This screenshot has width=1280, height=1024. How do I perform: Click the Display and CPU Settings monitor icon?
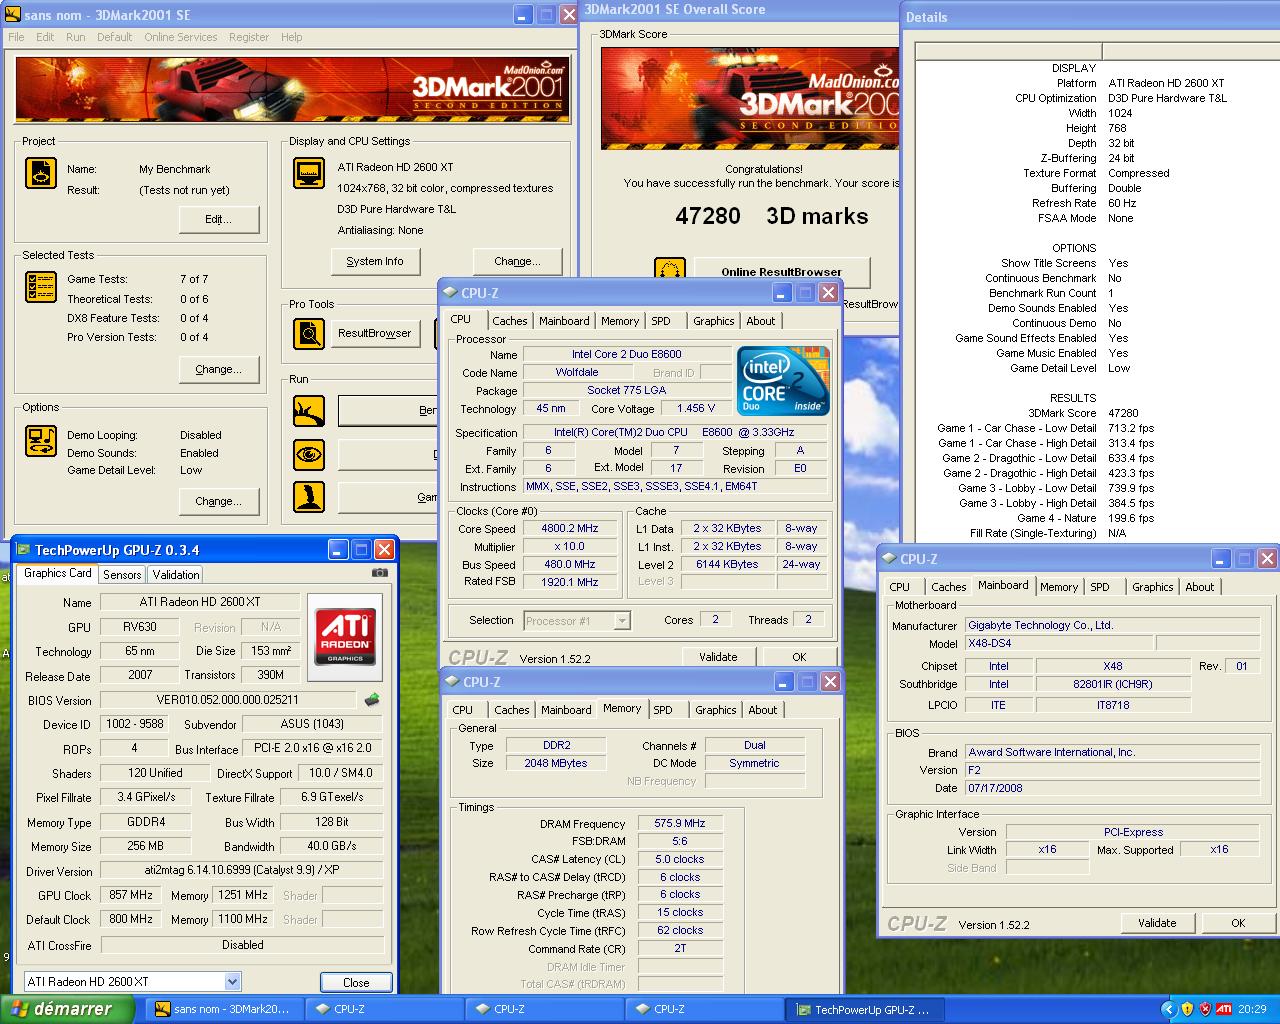coord(309,173)
